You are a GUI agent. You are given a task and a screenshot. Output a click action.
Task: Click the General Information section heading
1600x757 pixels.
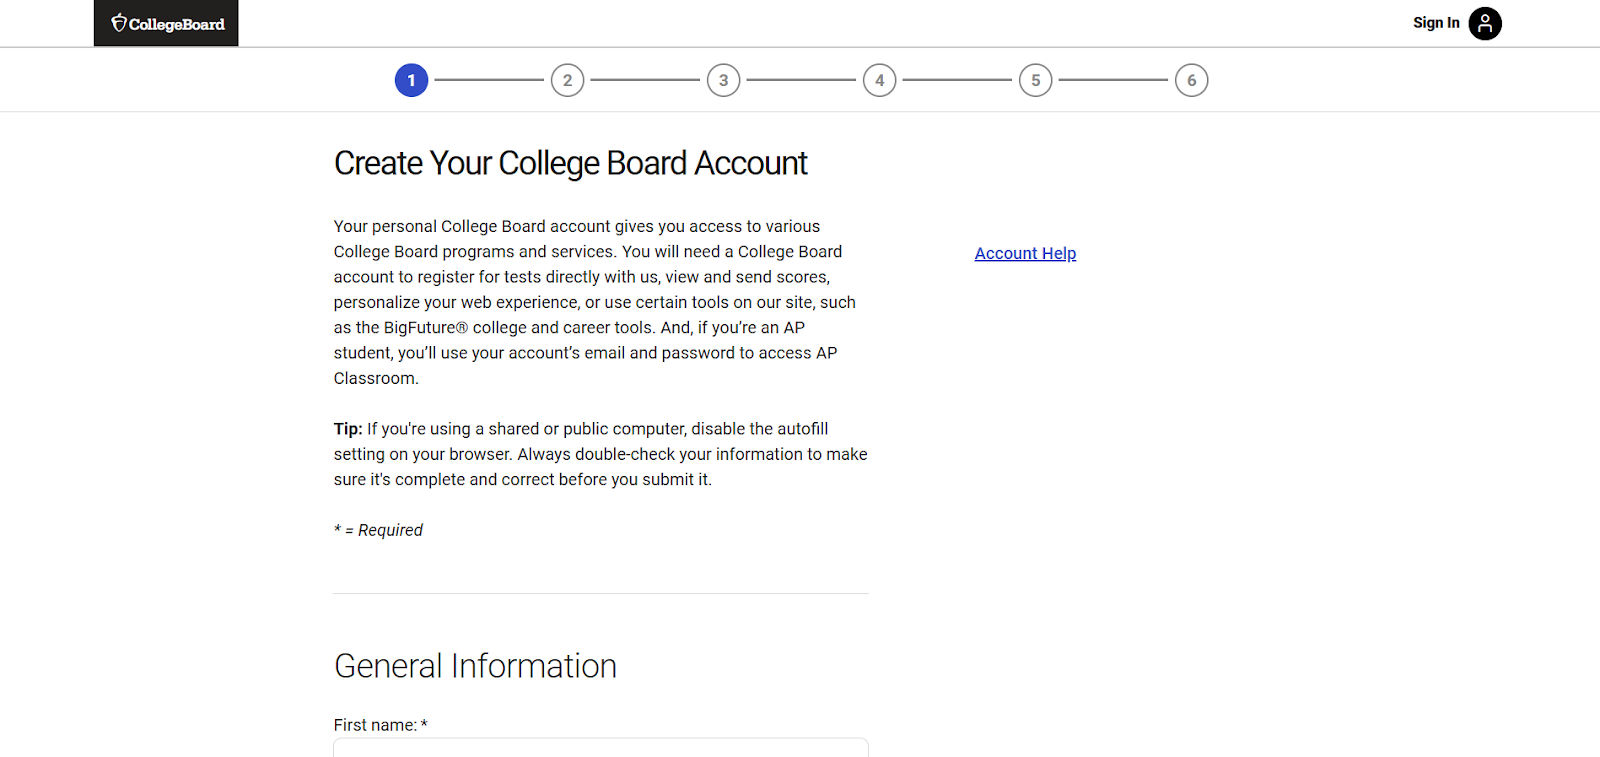pos(475,666)
